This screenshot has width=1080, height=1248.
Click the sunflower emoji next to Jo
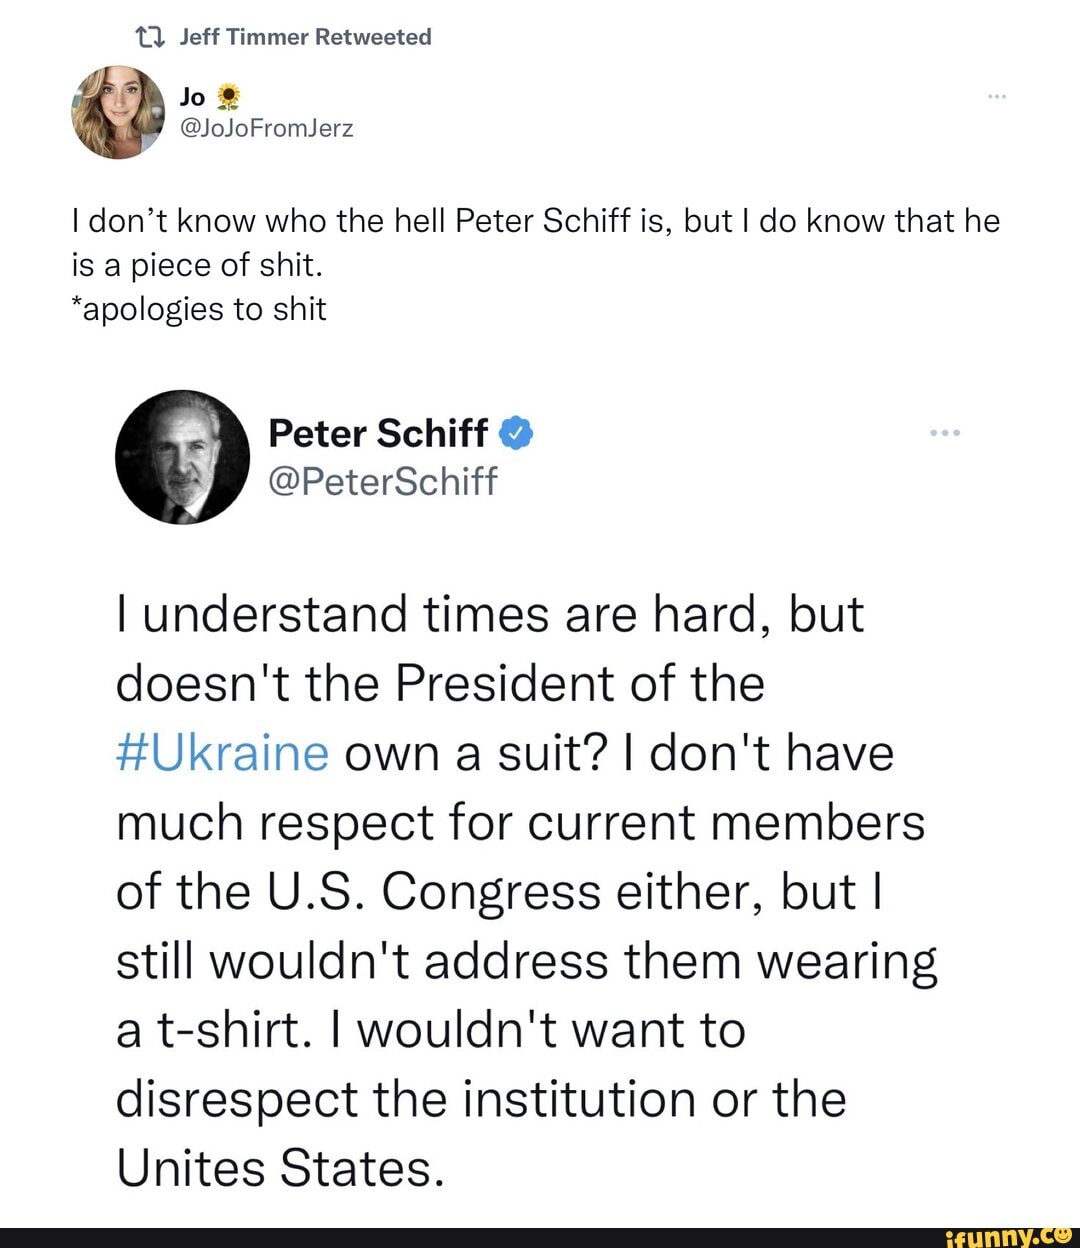(228, 94)
